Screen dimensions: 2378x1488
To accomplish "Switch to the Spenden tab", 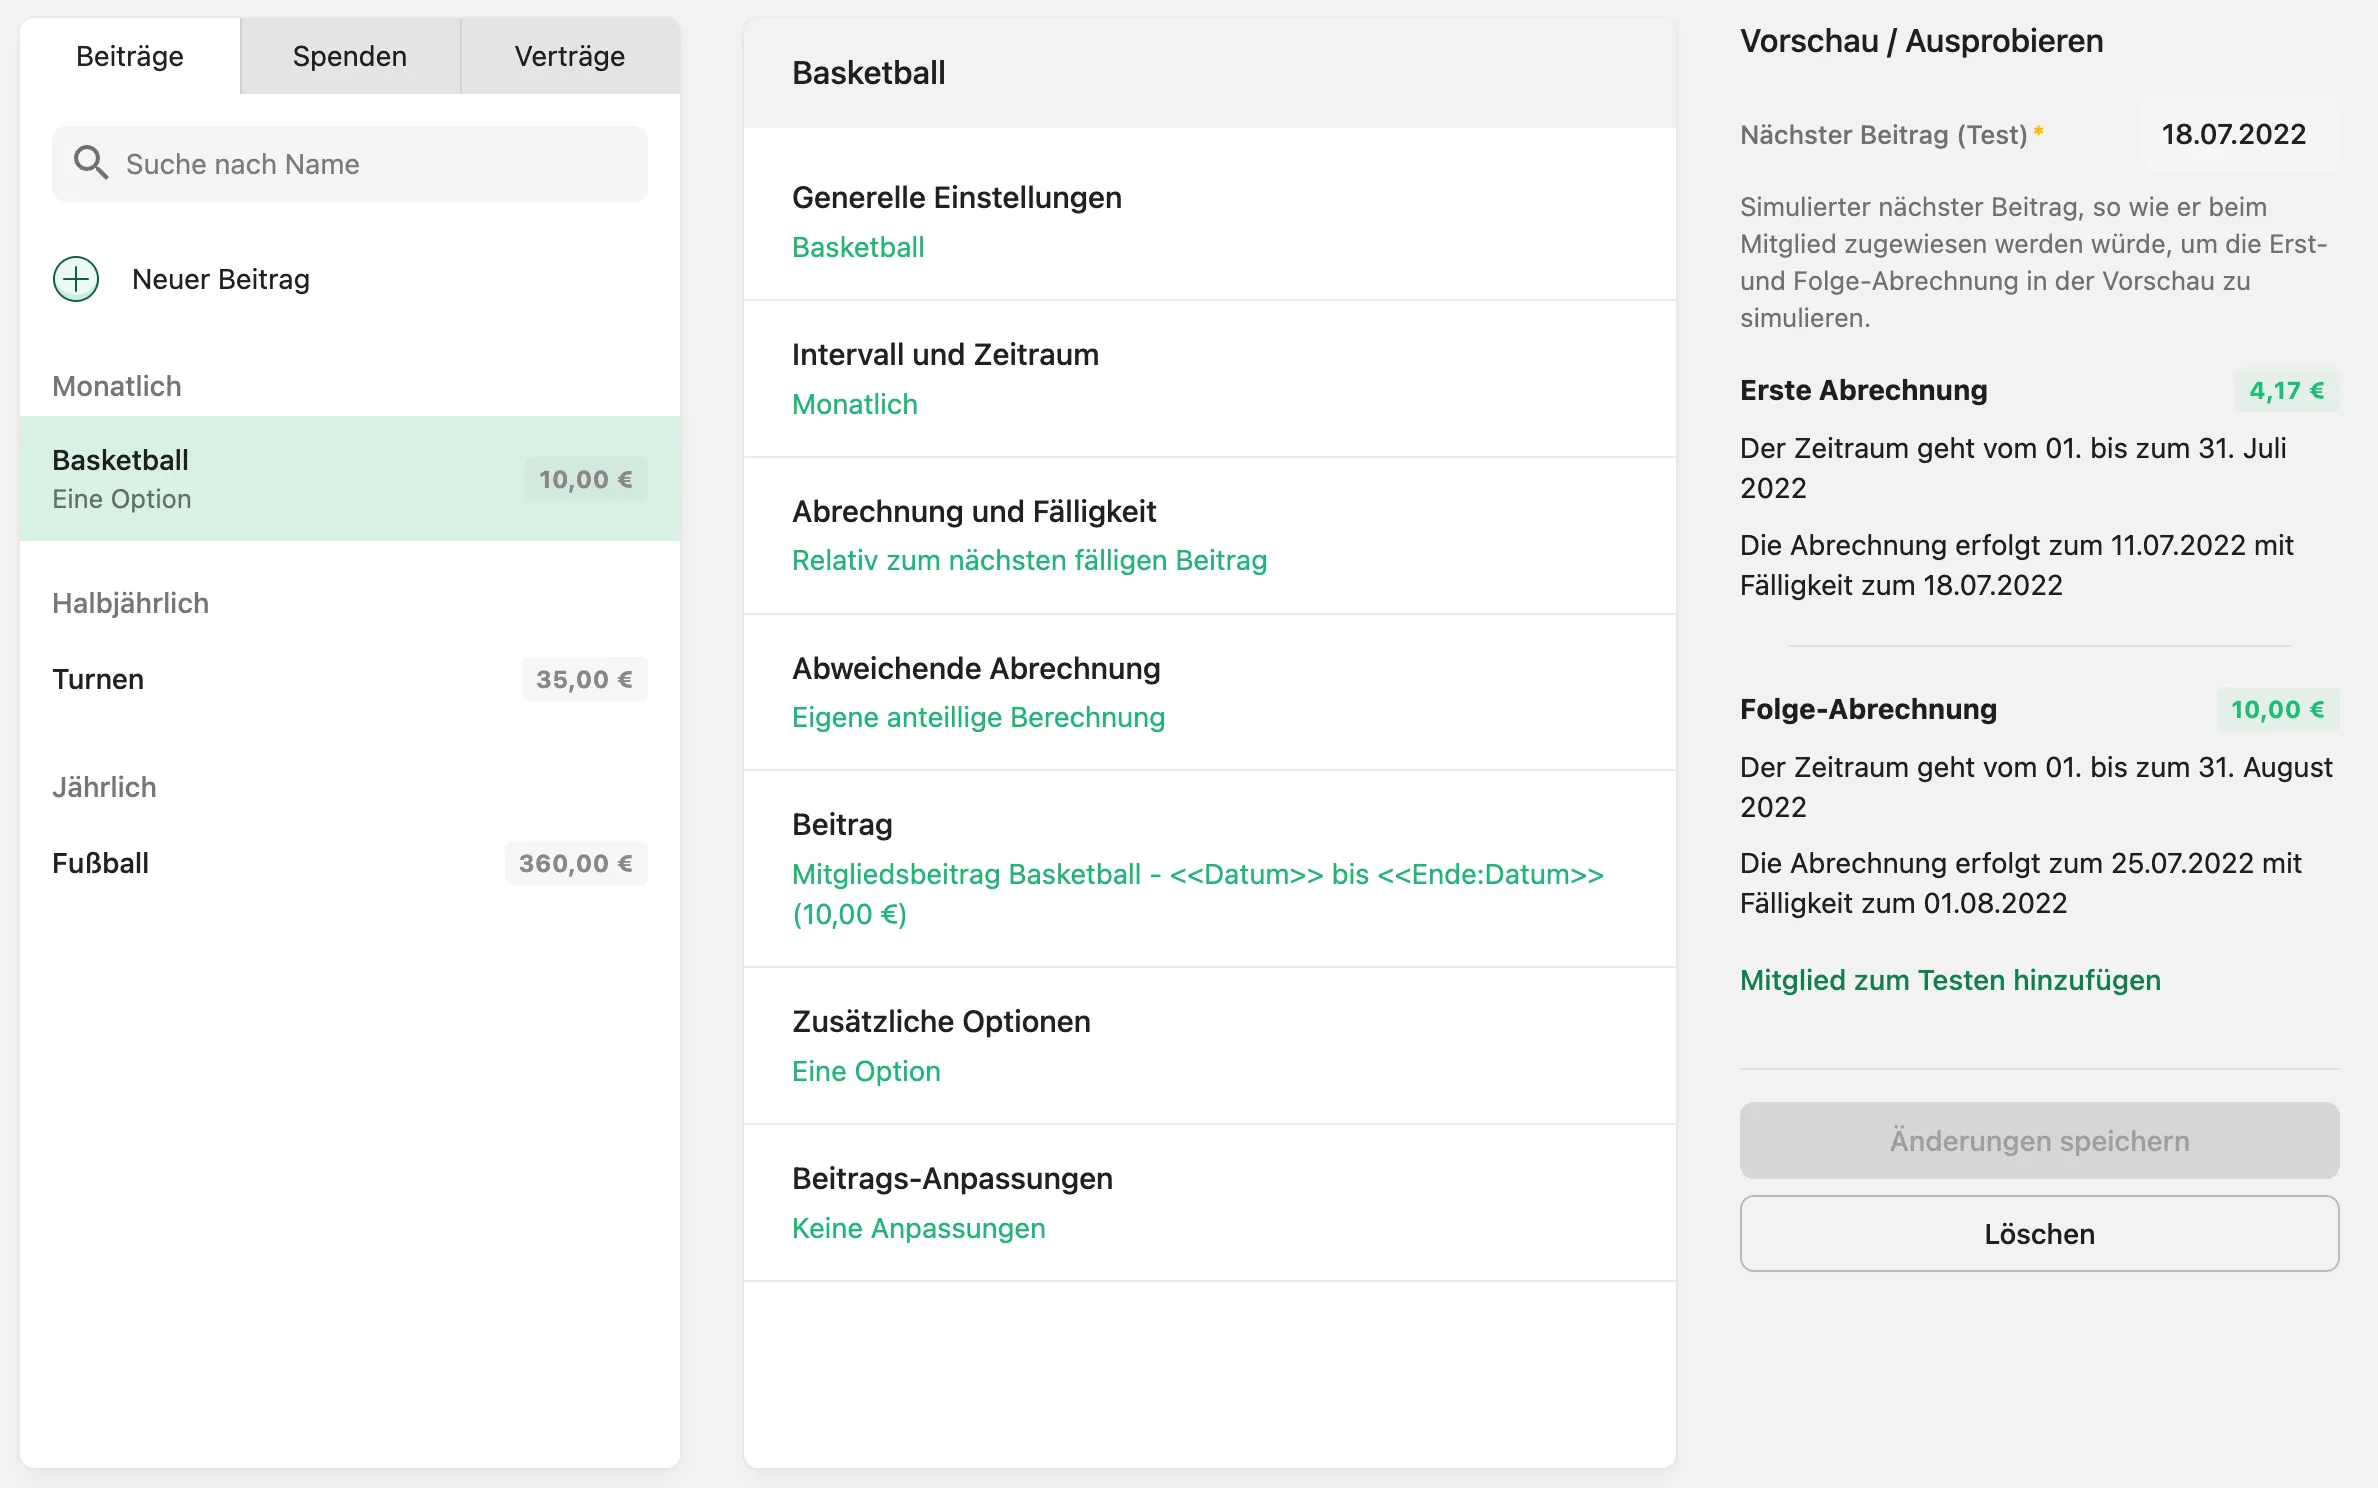I will 350,56.
